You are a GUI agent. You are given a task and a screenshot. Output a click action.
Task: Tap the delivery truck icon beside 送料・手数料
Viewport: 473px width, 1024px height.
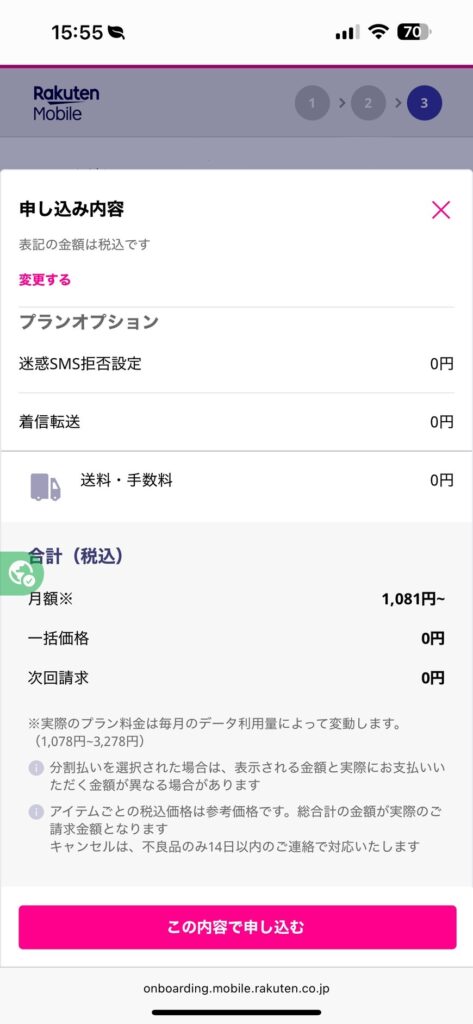(x=46, y=487)
